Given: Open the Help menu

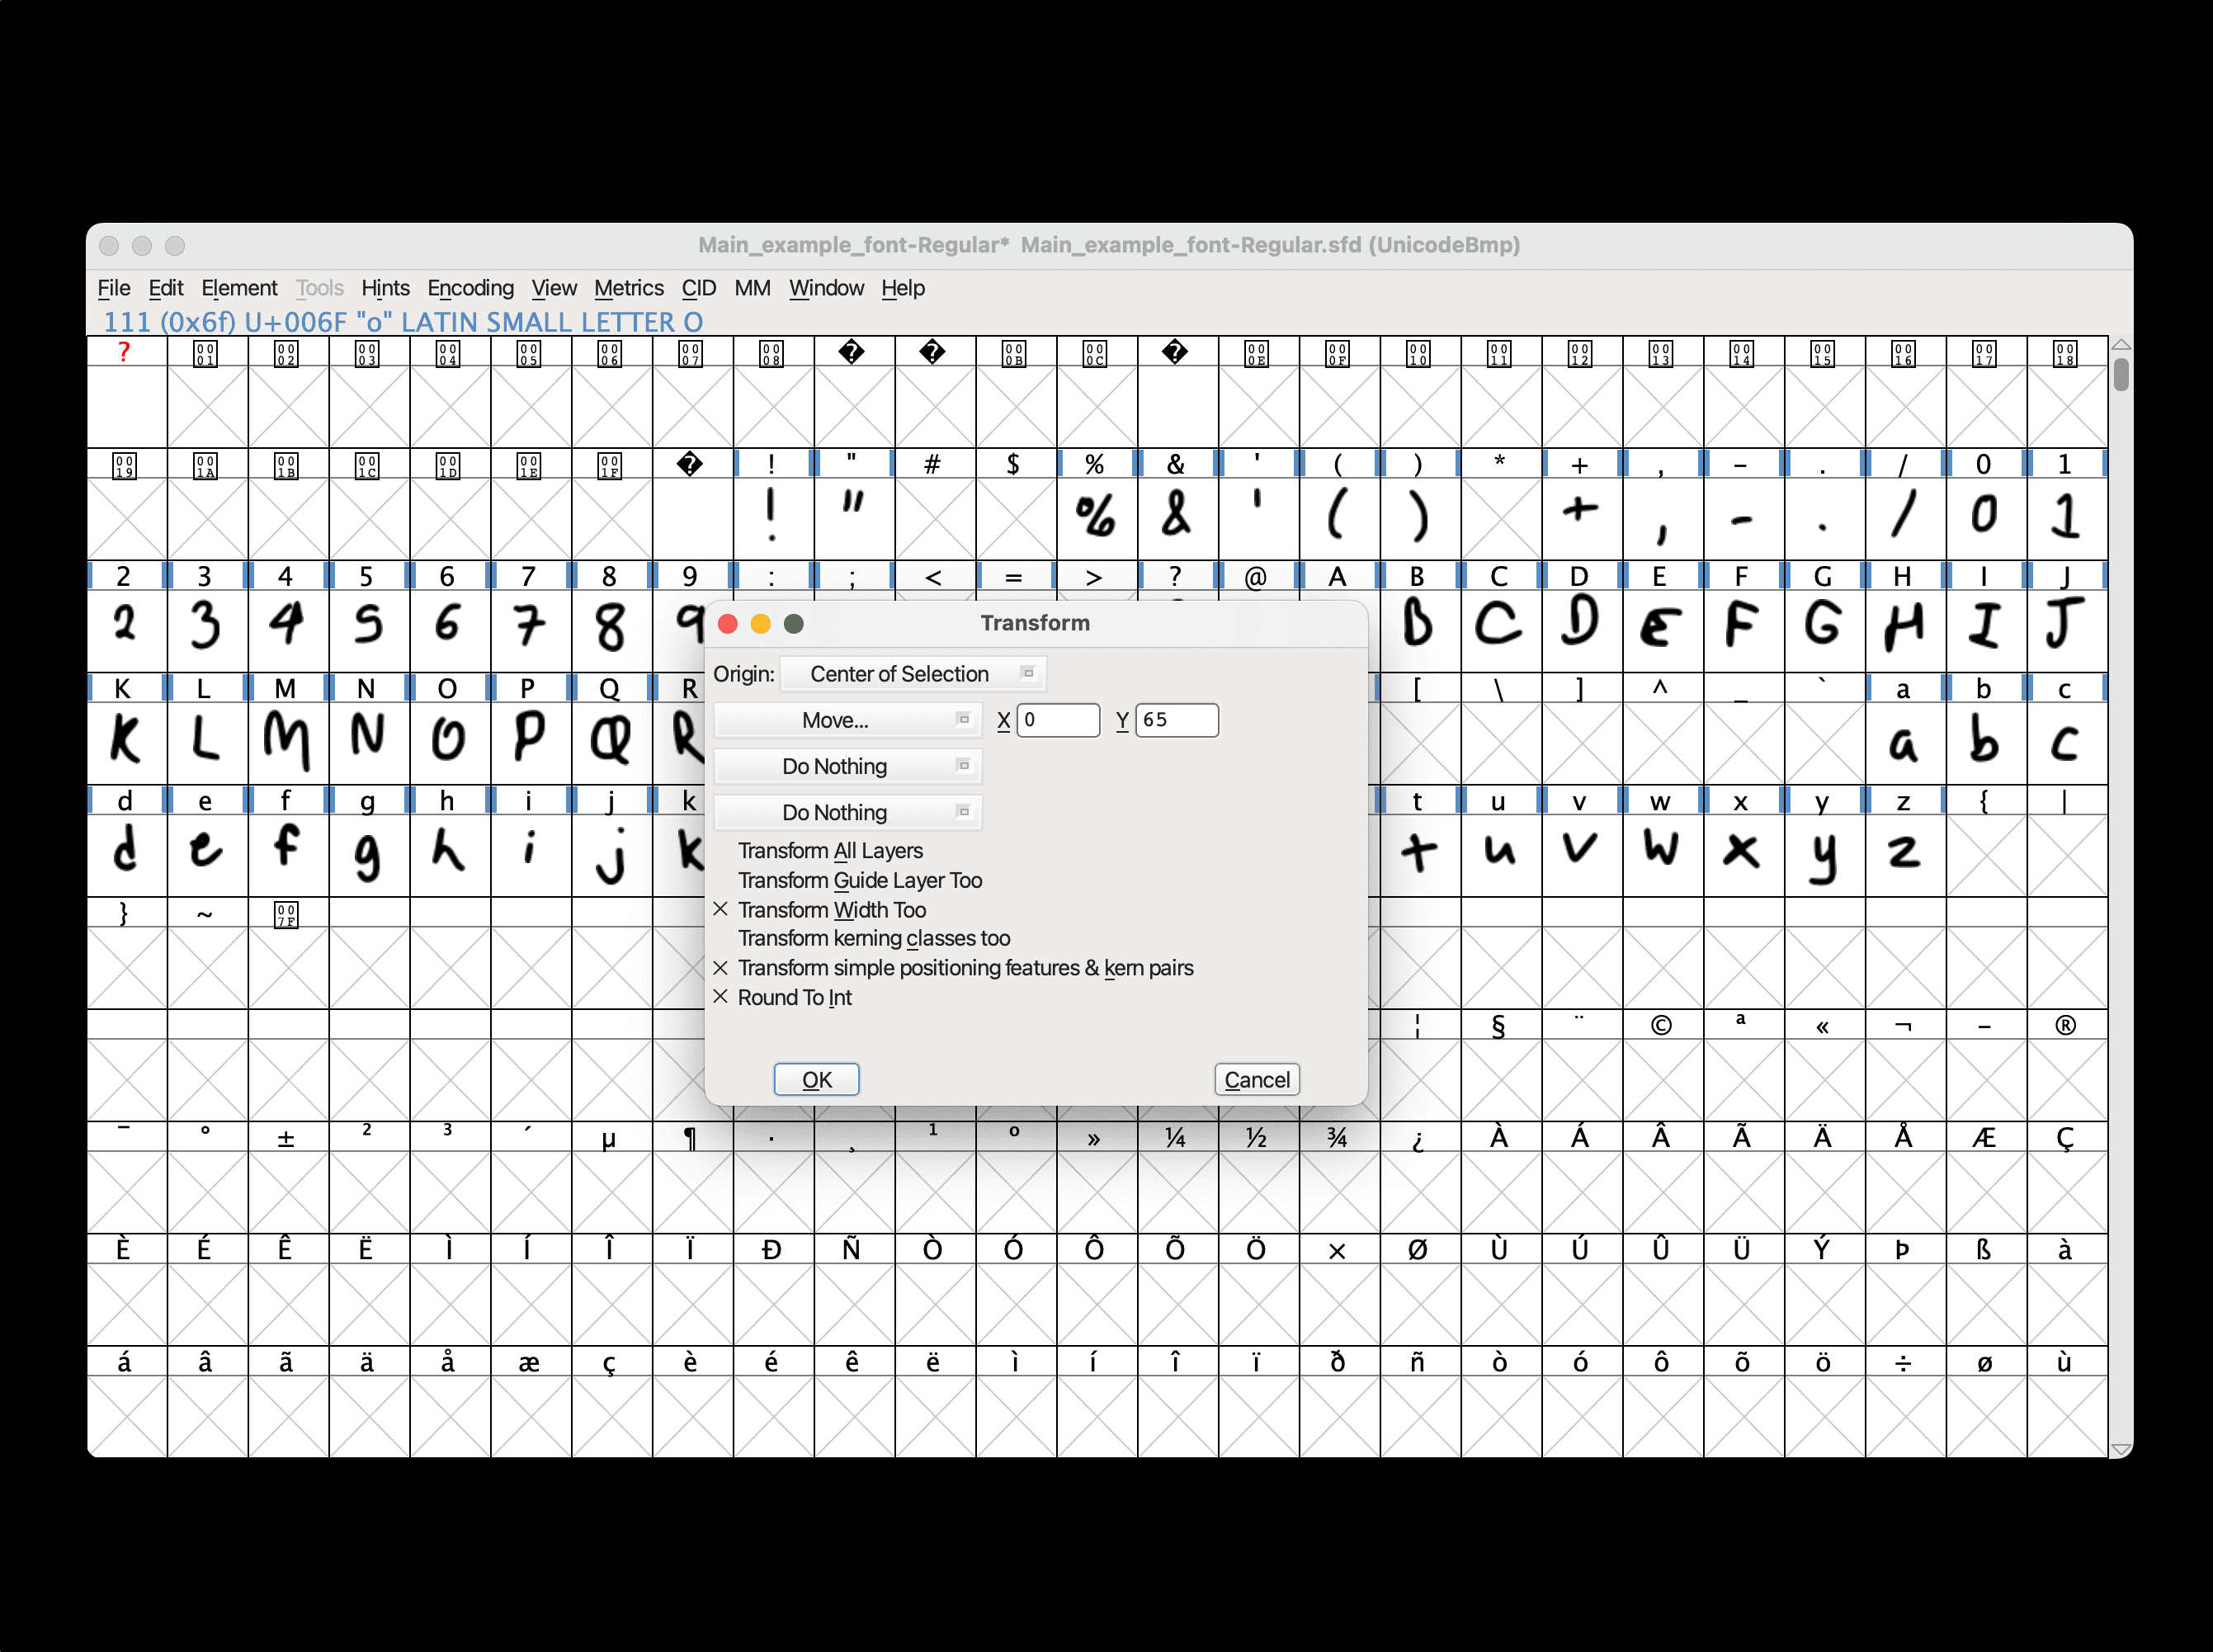Looking at the screenshot, I should coord(903,288).
